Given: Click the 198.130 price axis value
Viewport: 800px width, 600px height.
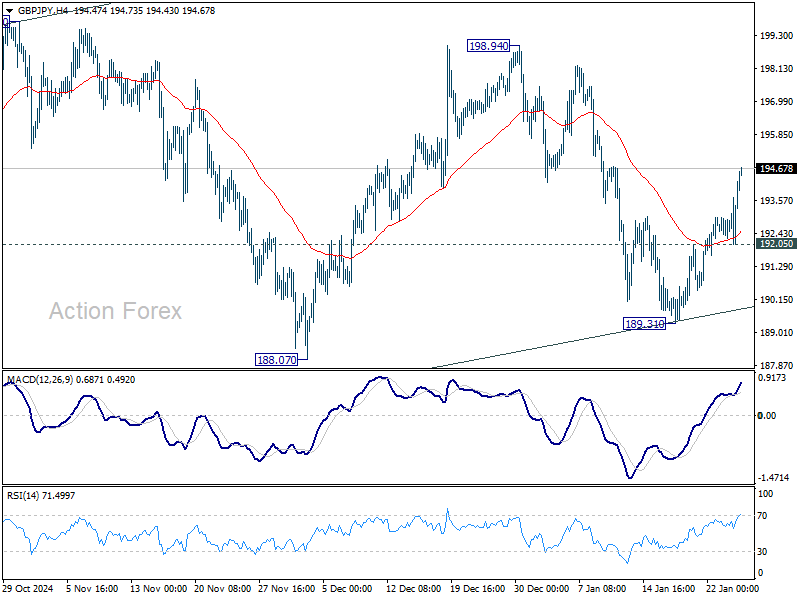Looking at the screenshot, I should (x=777, y=69).
